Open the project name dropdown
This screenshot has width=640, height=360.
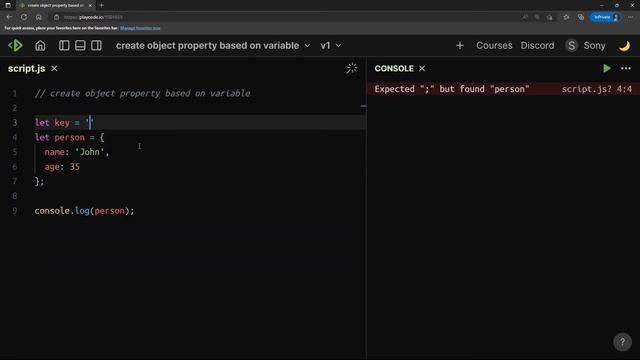coord(213,45)
